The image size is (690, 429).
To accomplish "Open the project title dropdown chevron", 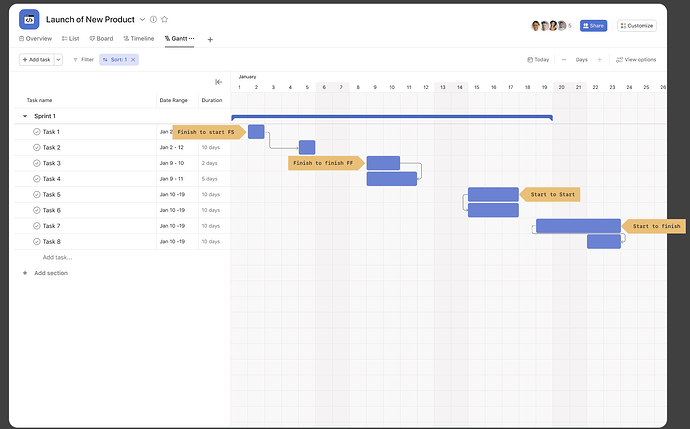I will coord(142,19).
